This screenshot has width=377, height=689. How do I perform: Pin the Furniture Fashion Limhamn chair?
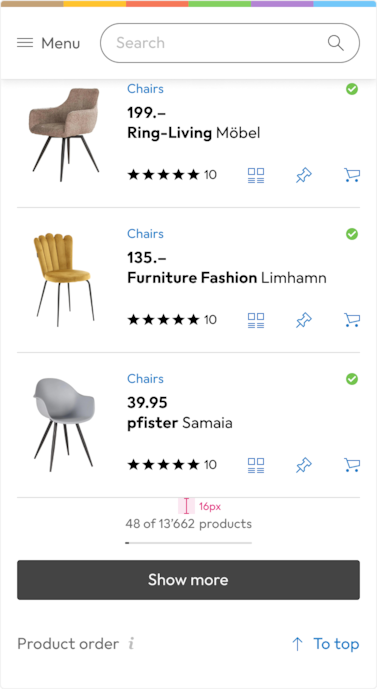[x=304, y=320]
